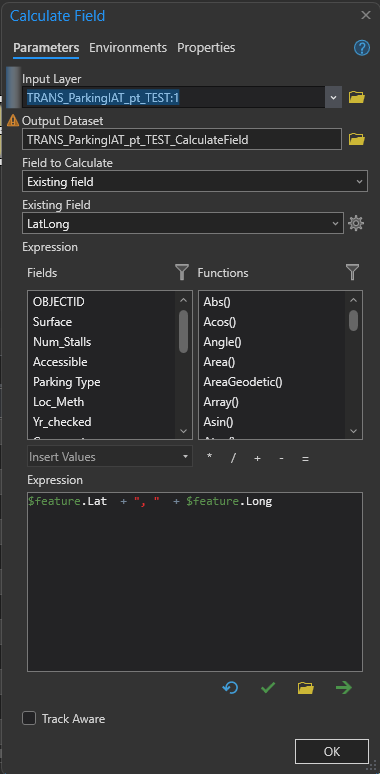Filter the Fields list with funnel icon
The height and width of the screenshot is (774, 380).
(182, 272)
